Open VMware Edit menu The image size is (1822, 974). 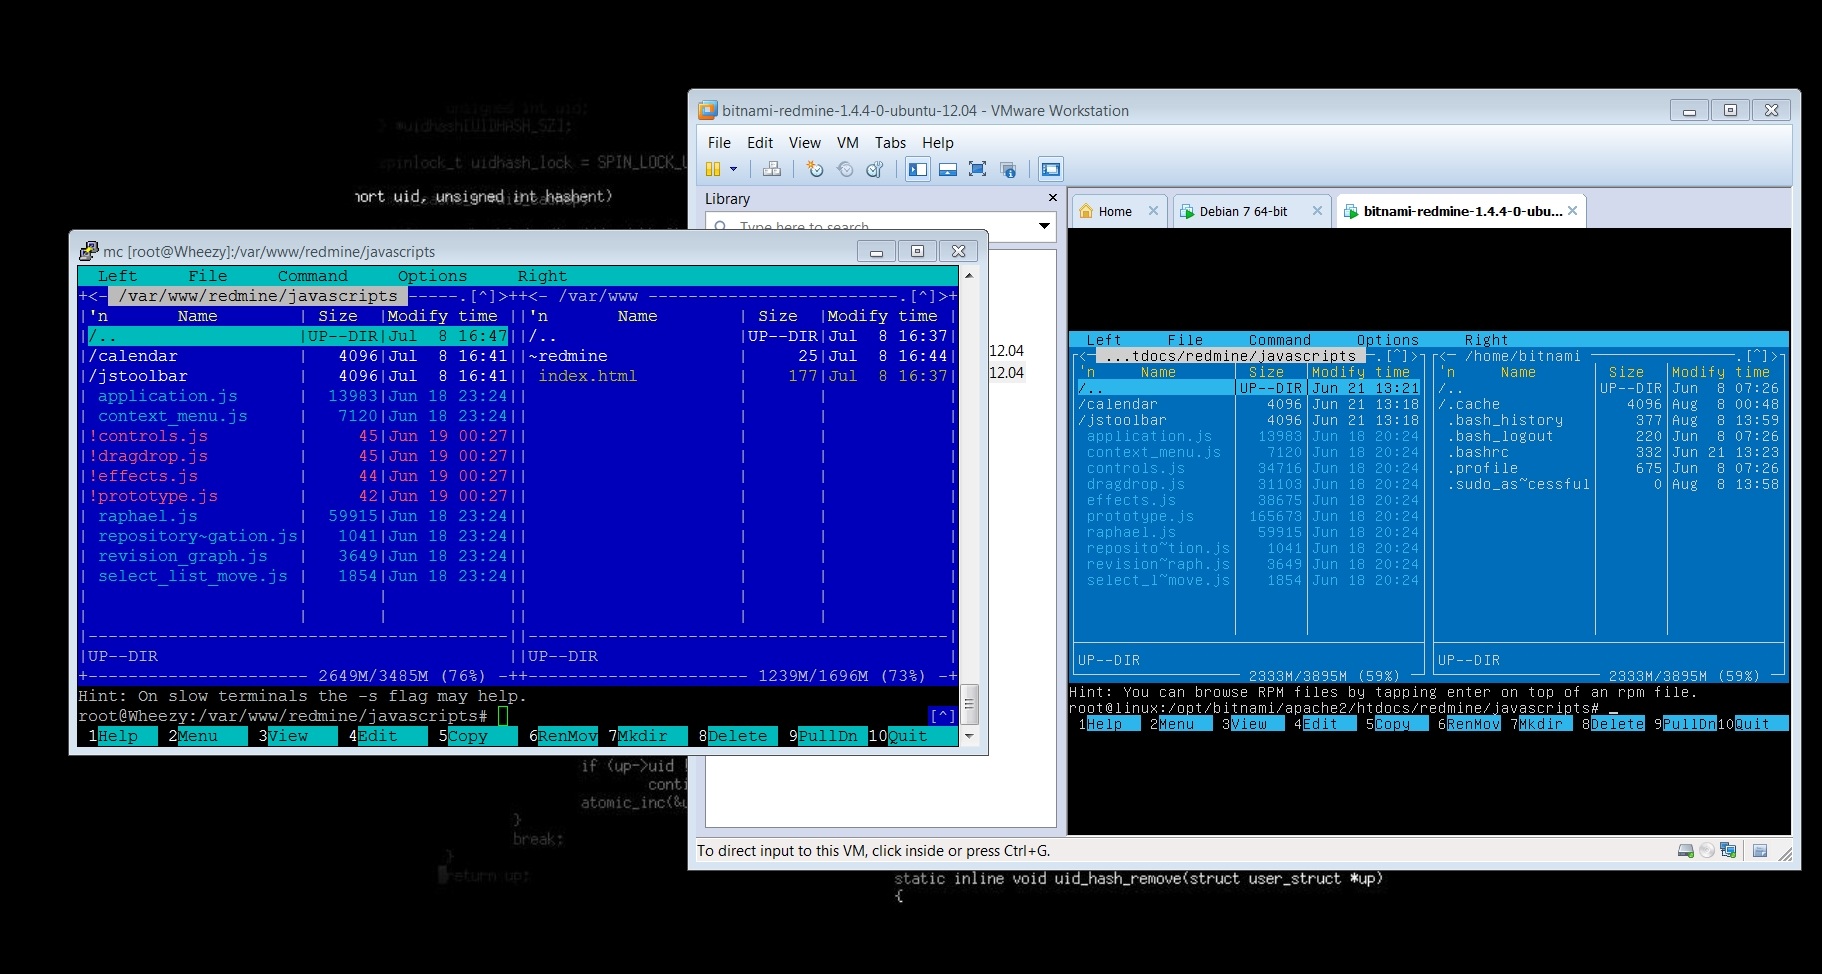(x=760, y=142)
